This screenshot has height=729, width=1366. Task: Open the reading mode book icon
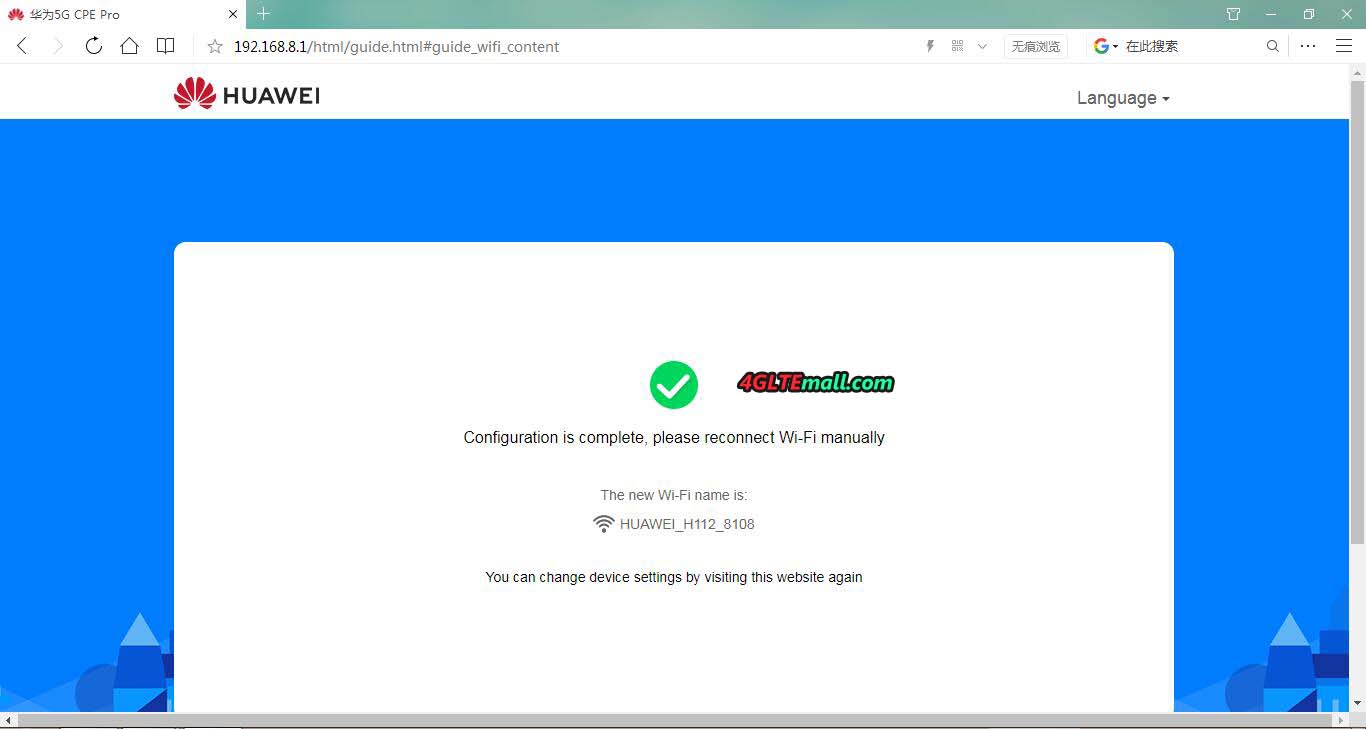point(166,46)
